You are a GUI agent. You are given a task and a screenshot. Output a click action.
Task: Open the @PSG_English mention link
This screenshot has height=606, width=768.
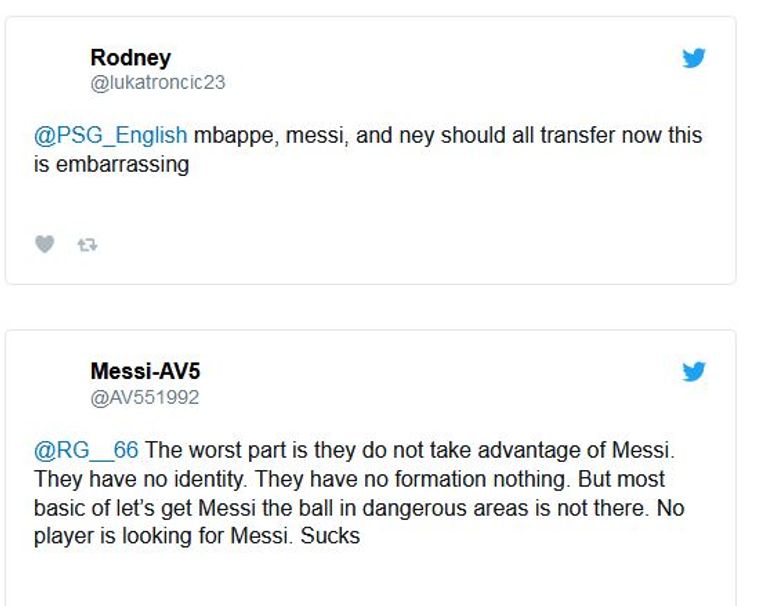pyautogui.click(x=110, y=135)
